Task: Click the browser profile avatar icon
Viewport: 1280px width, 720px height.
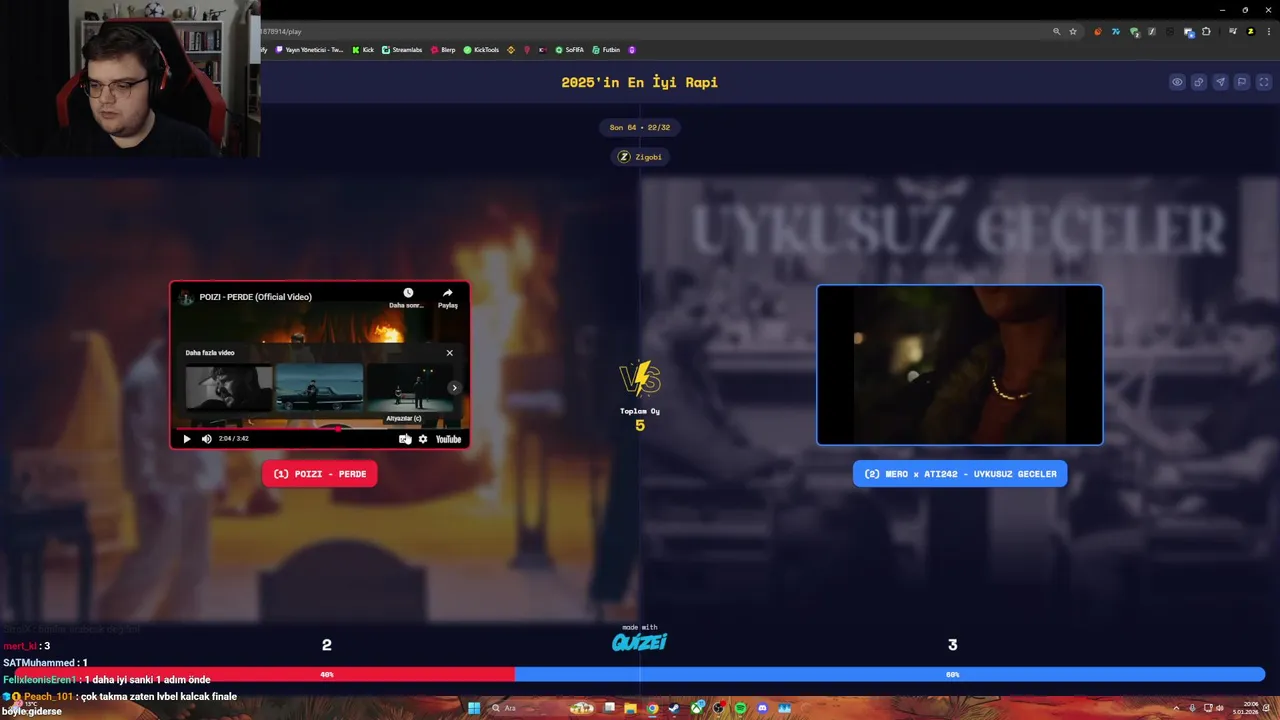Action: tap(1250, 32)
